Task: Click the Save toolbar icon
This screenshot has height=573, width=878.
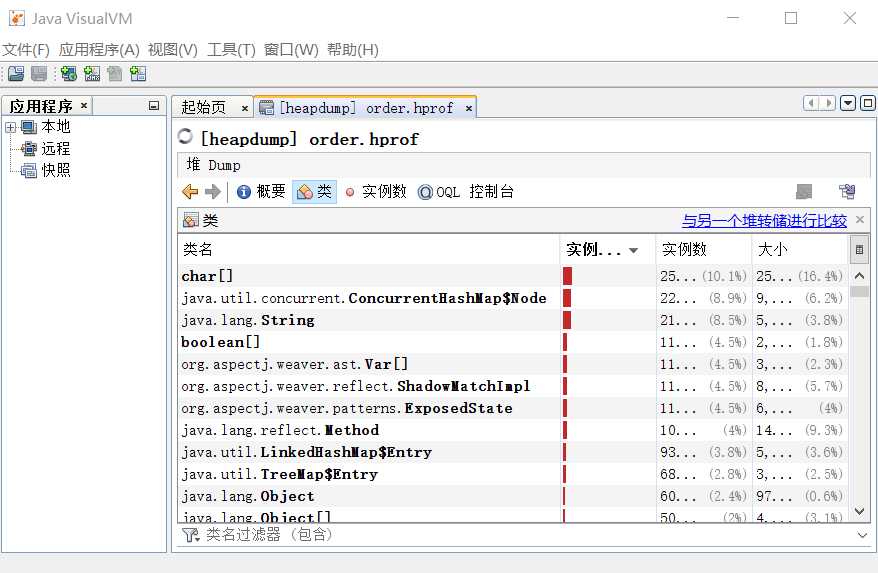Action: tap(39, 73)
